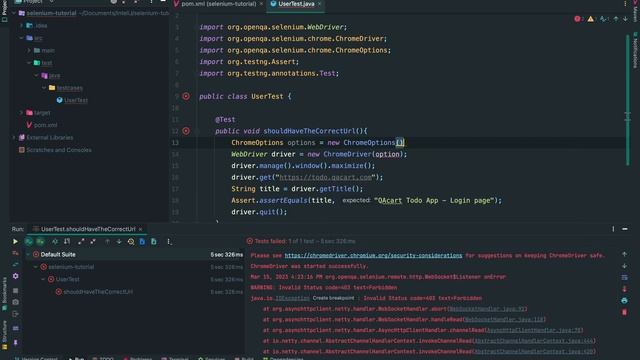Toggle auto-test icon in Run sidebar
640x360 pixels.
(x=16, y=264)
